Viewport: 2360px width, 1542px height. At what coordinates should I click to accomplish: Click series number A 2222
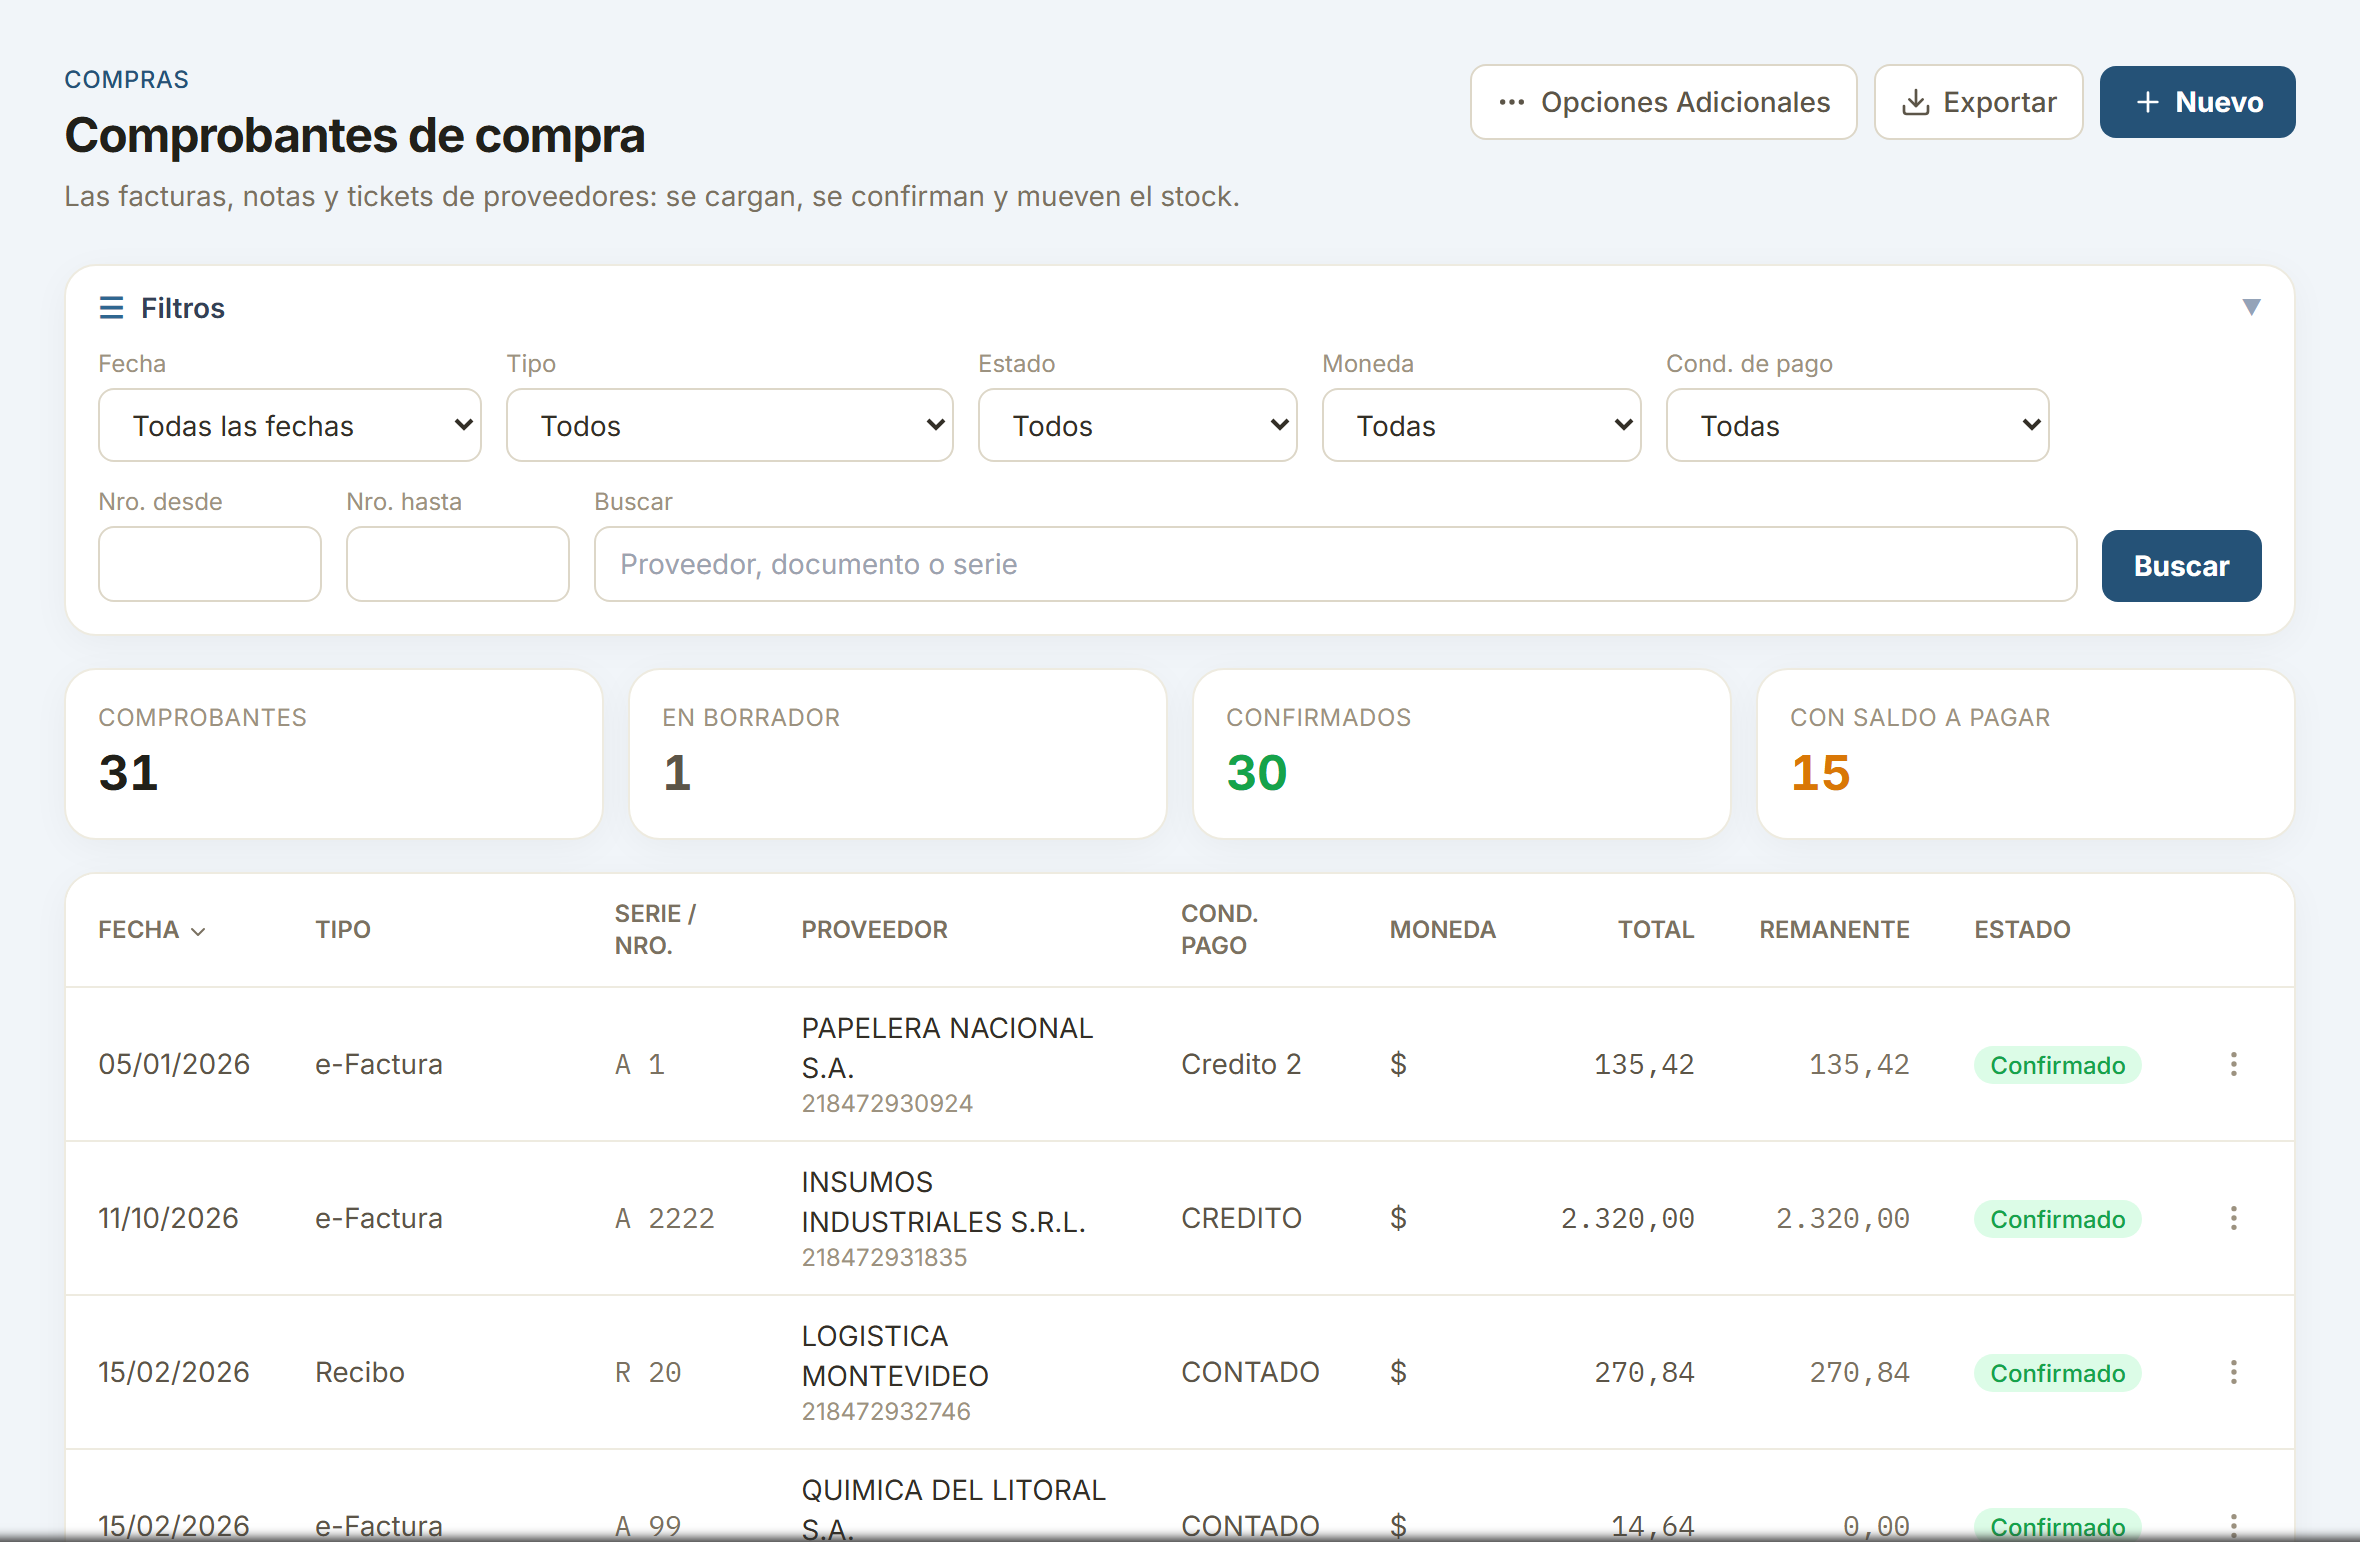tap(664, 1218)
